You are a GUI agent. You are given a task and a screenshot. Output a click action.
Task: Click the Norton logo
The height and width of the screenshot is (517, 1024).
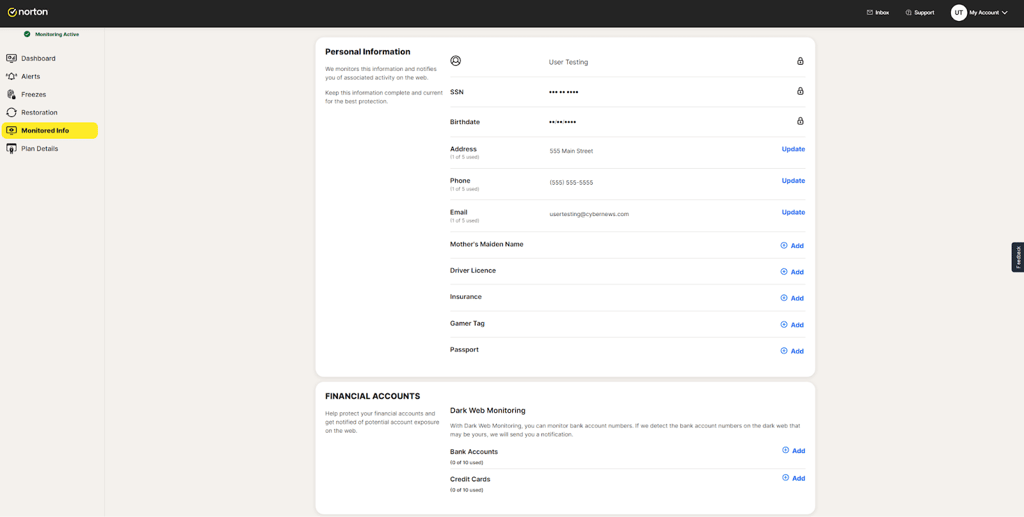[x=27, y=12]
